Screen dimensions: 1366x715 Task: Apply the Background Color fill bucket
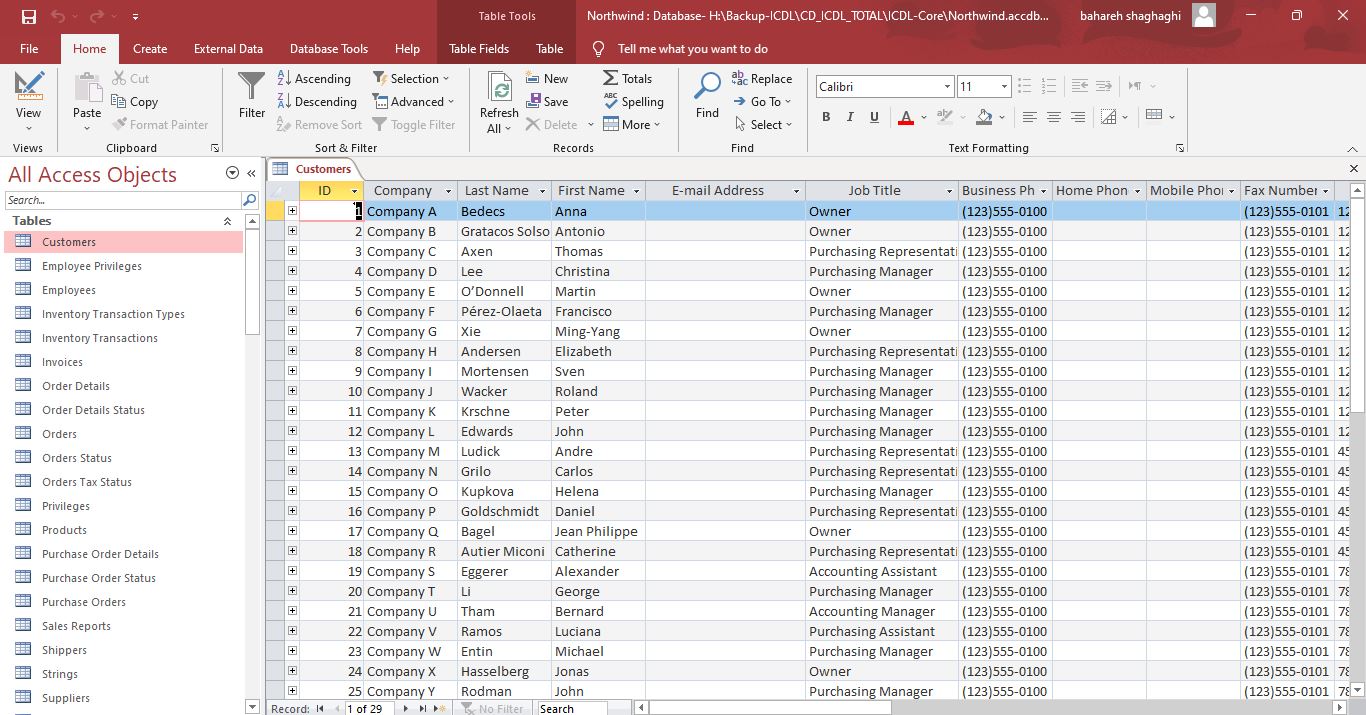tap(984, 117)
